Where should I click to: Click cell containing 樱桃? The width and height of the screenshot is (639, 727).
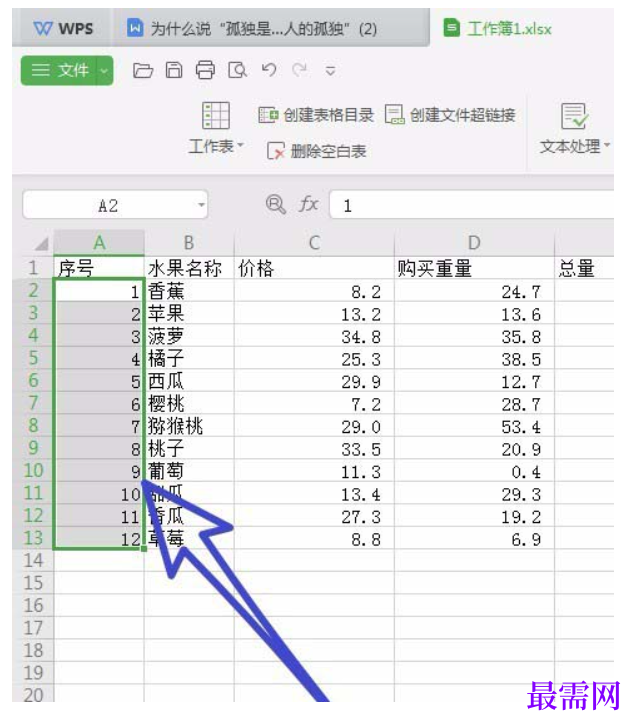pyautogui.click(x=189, y=404)
